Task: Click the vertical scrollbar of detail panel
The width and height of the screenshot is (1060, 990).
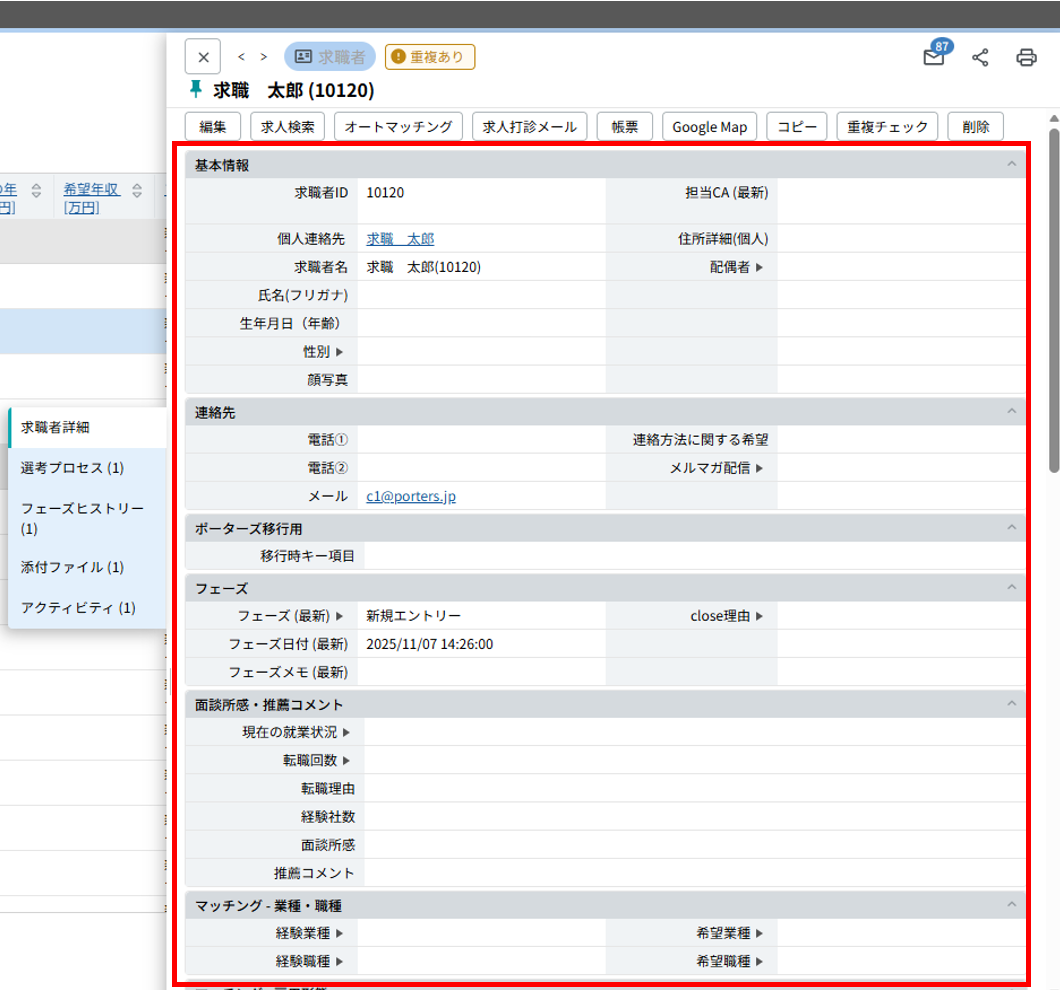Action: [x=1053, y=300]
